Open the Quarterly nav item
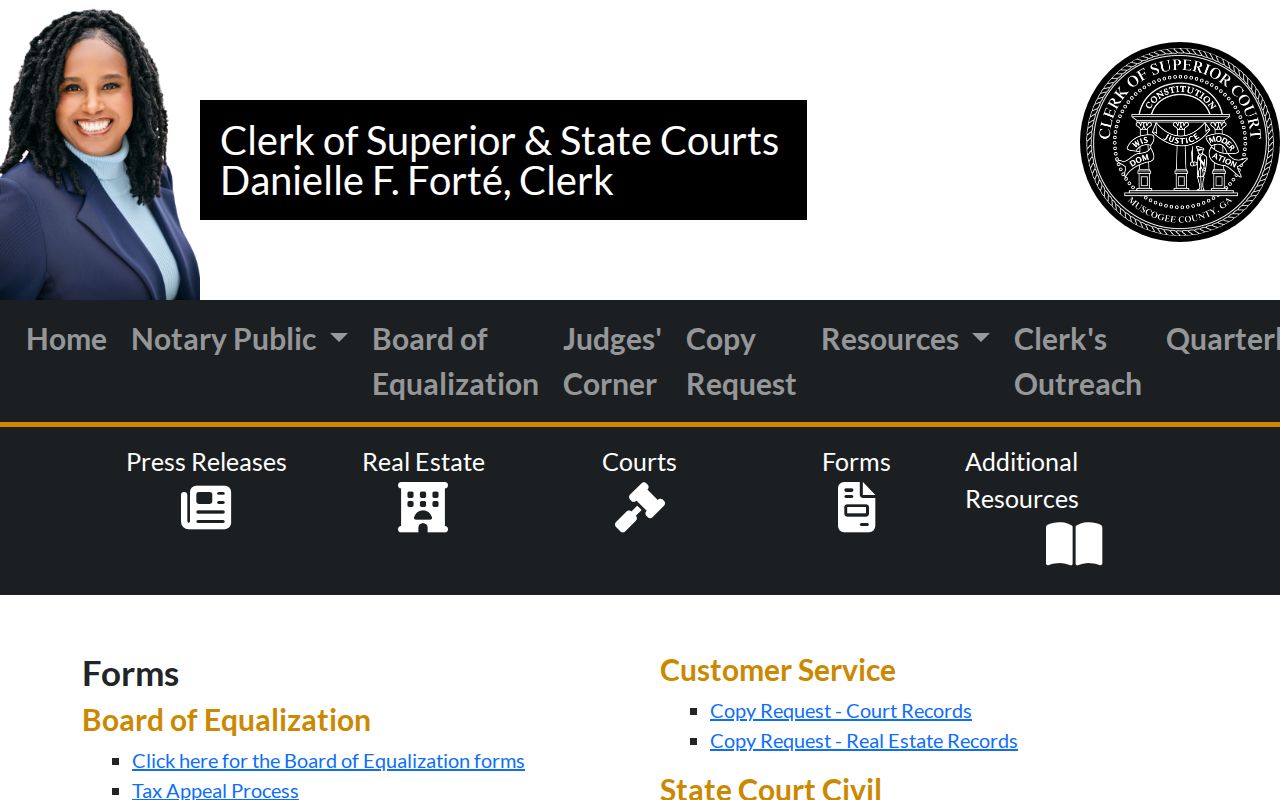1280x800 pixels. 1223,339
